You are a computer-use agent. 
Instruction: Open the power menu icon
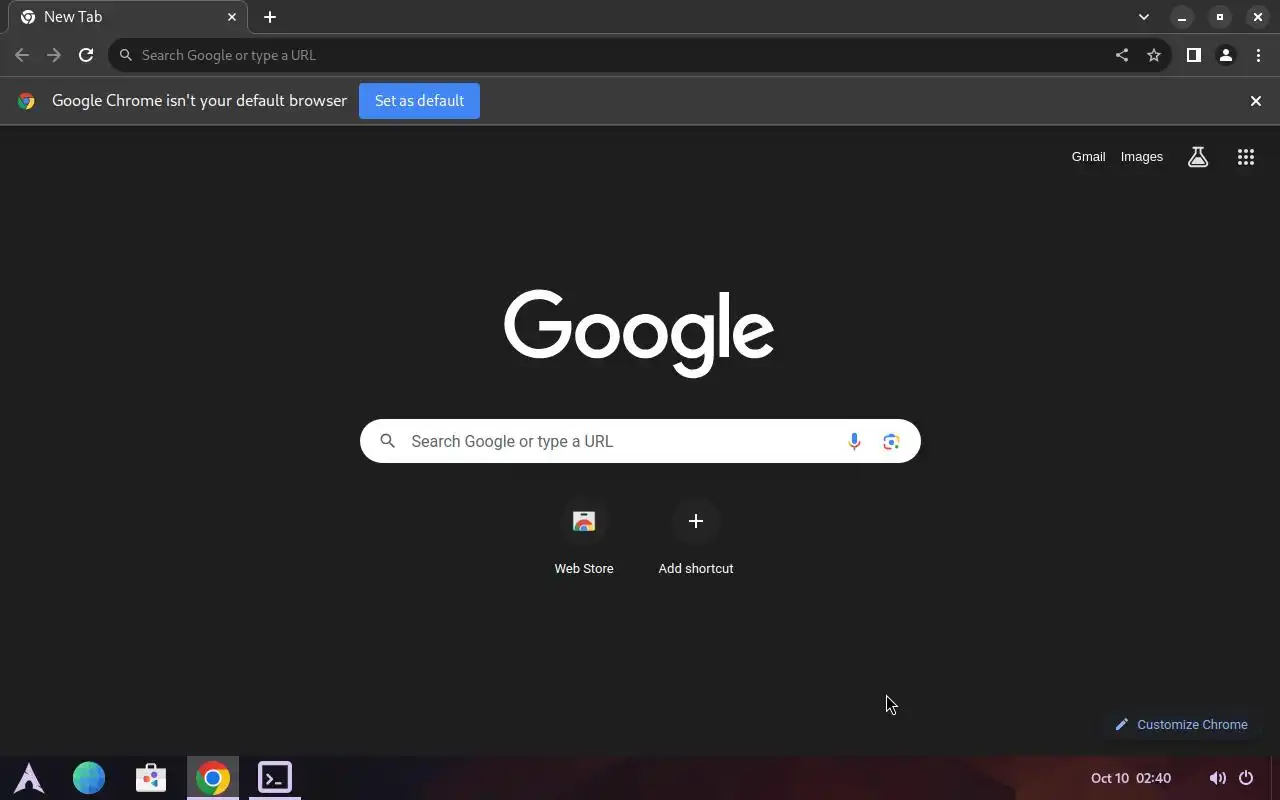(x=1246, y=778)
